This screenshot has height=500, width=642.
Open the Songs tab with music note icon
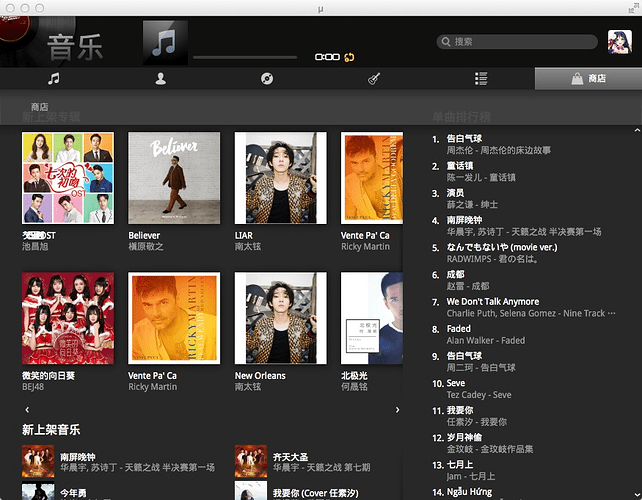pyautogui.click(x=53, y=78)
